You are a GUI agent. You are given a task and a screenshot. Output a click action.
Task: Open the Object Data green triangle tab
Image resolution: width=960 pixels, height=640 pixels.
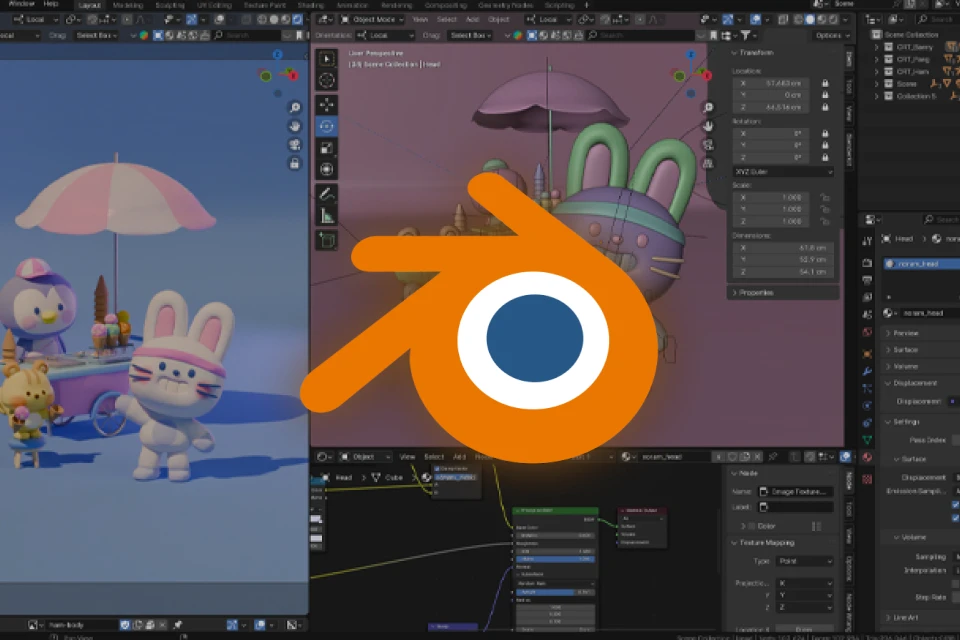[x=867, y=440]
